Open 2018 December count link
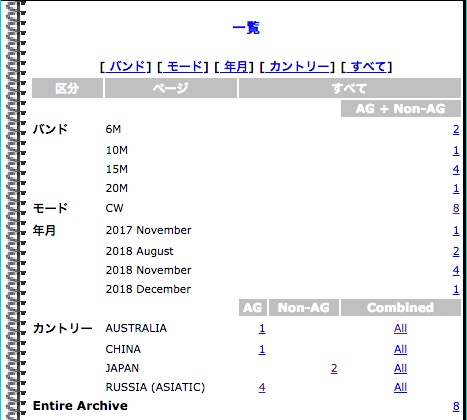This screenshot has width=467, height=420. point(456,289)
